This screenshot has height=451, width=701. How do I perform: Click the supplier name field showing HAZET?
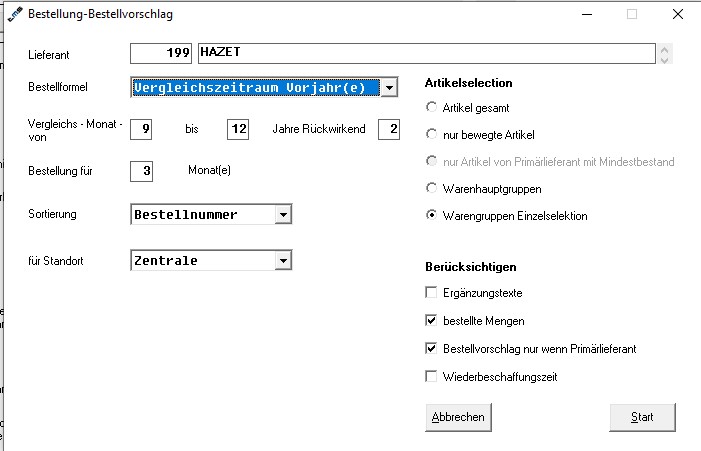pos(427,53)
